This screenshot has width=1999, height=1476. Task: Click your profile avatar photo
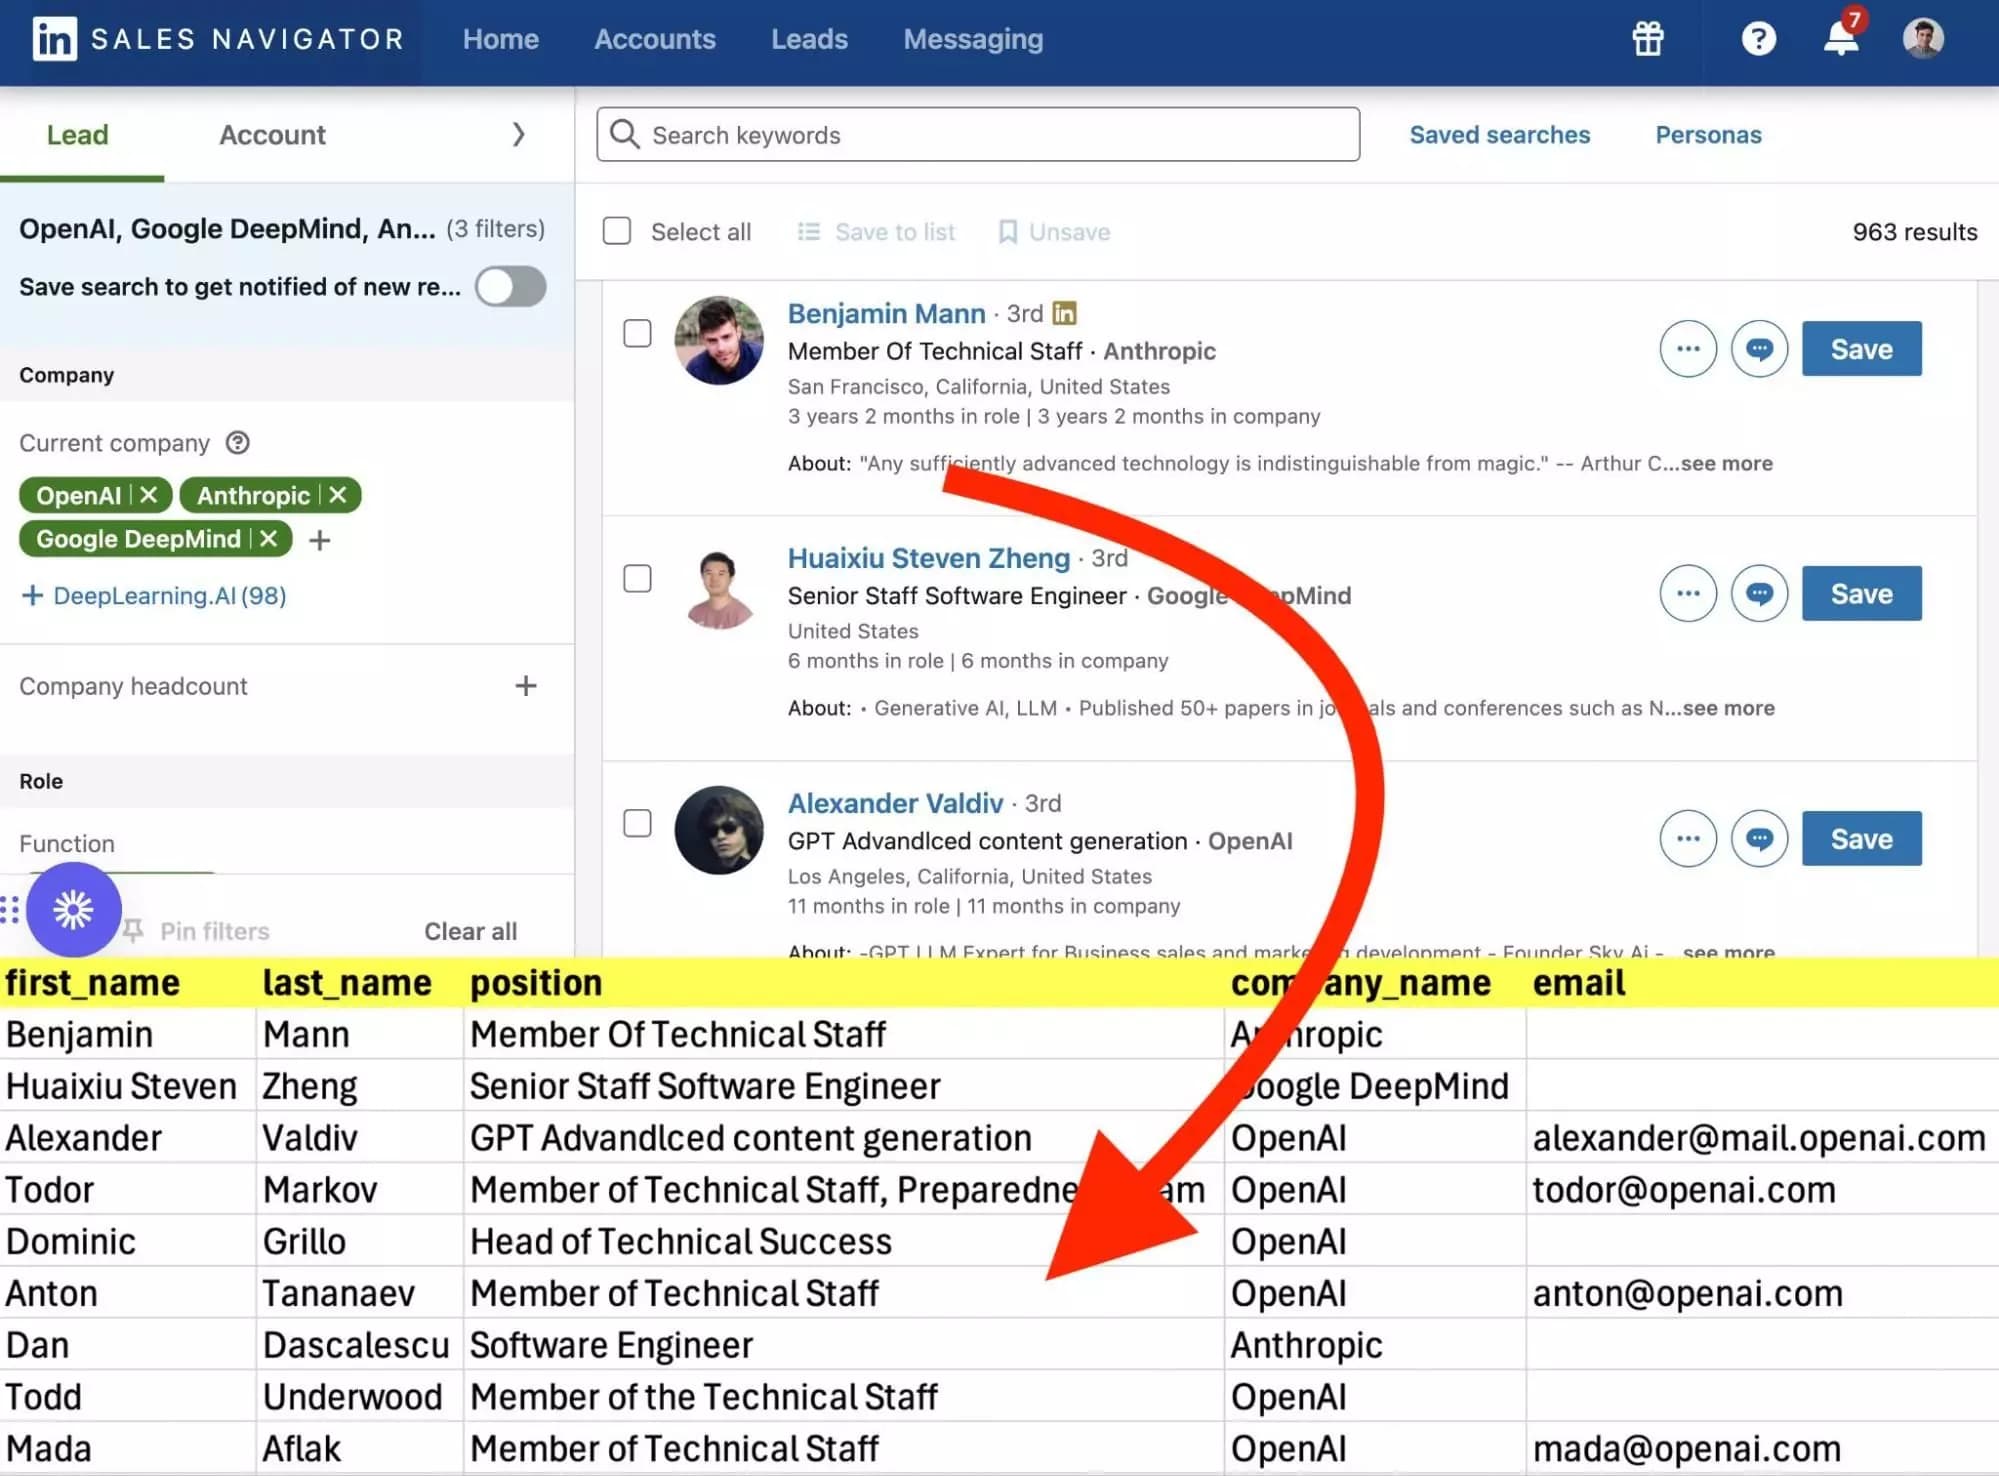coord(1922,39)
